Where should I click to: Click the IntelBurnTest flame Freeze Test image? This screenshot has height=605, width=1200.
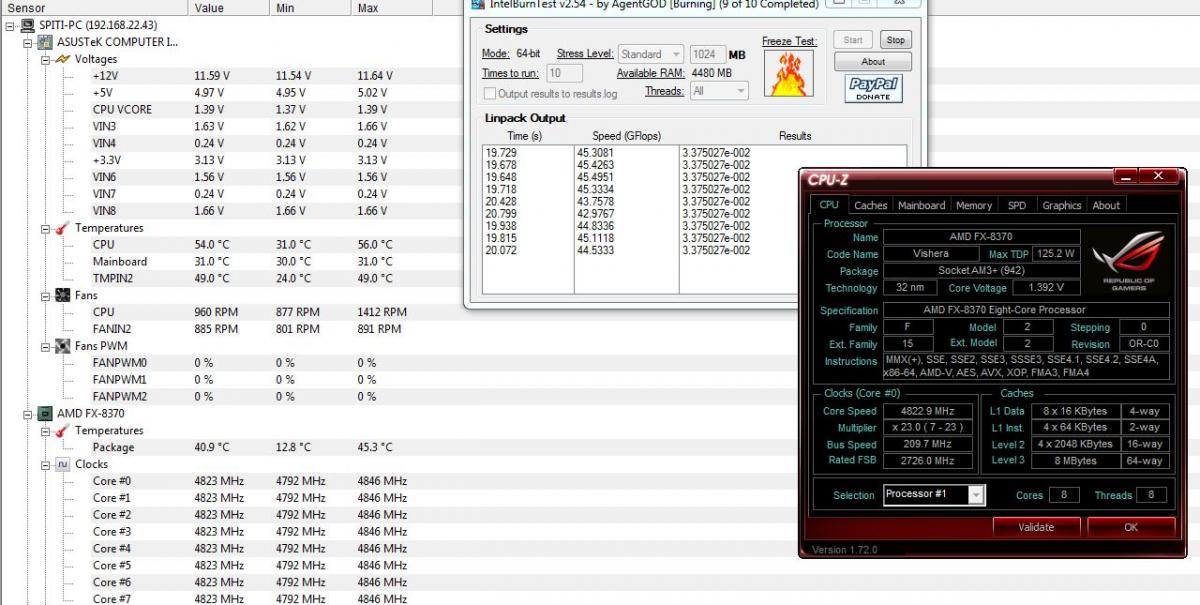point(789,73)
